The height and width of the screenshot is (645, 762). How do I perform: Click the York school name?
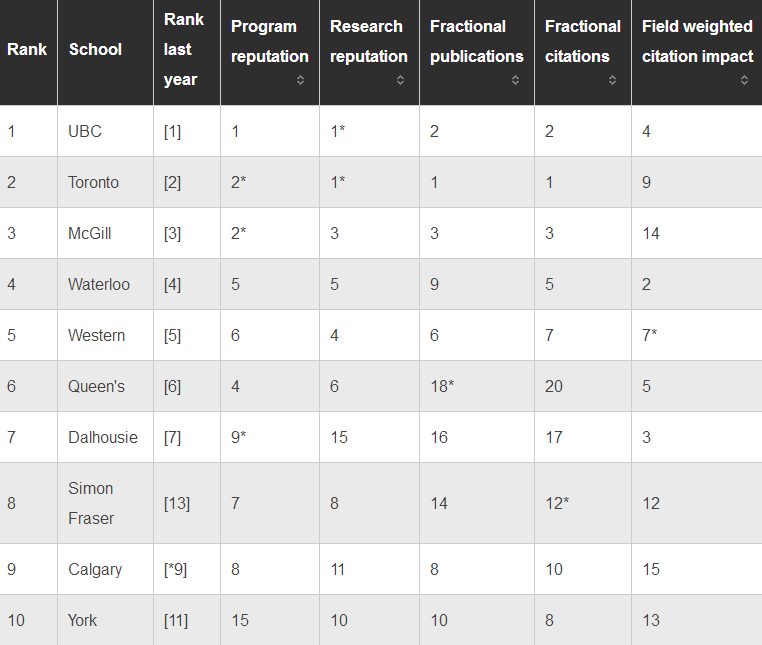82,620
